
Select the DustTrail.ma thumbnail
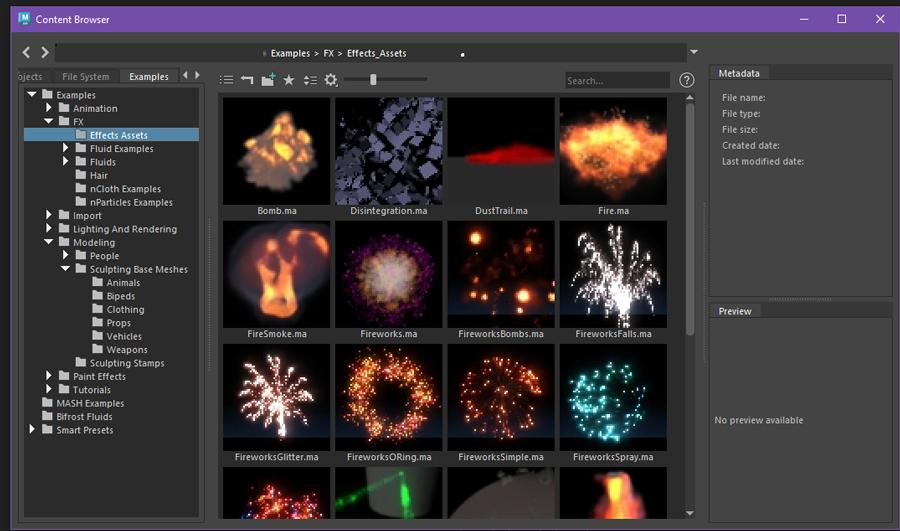click(x=501, y=151)
